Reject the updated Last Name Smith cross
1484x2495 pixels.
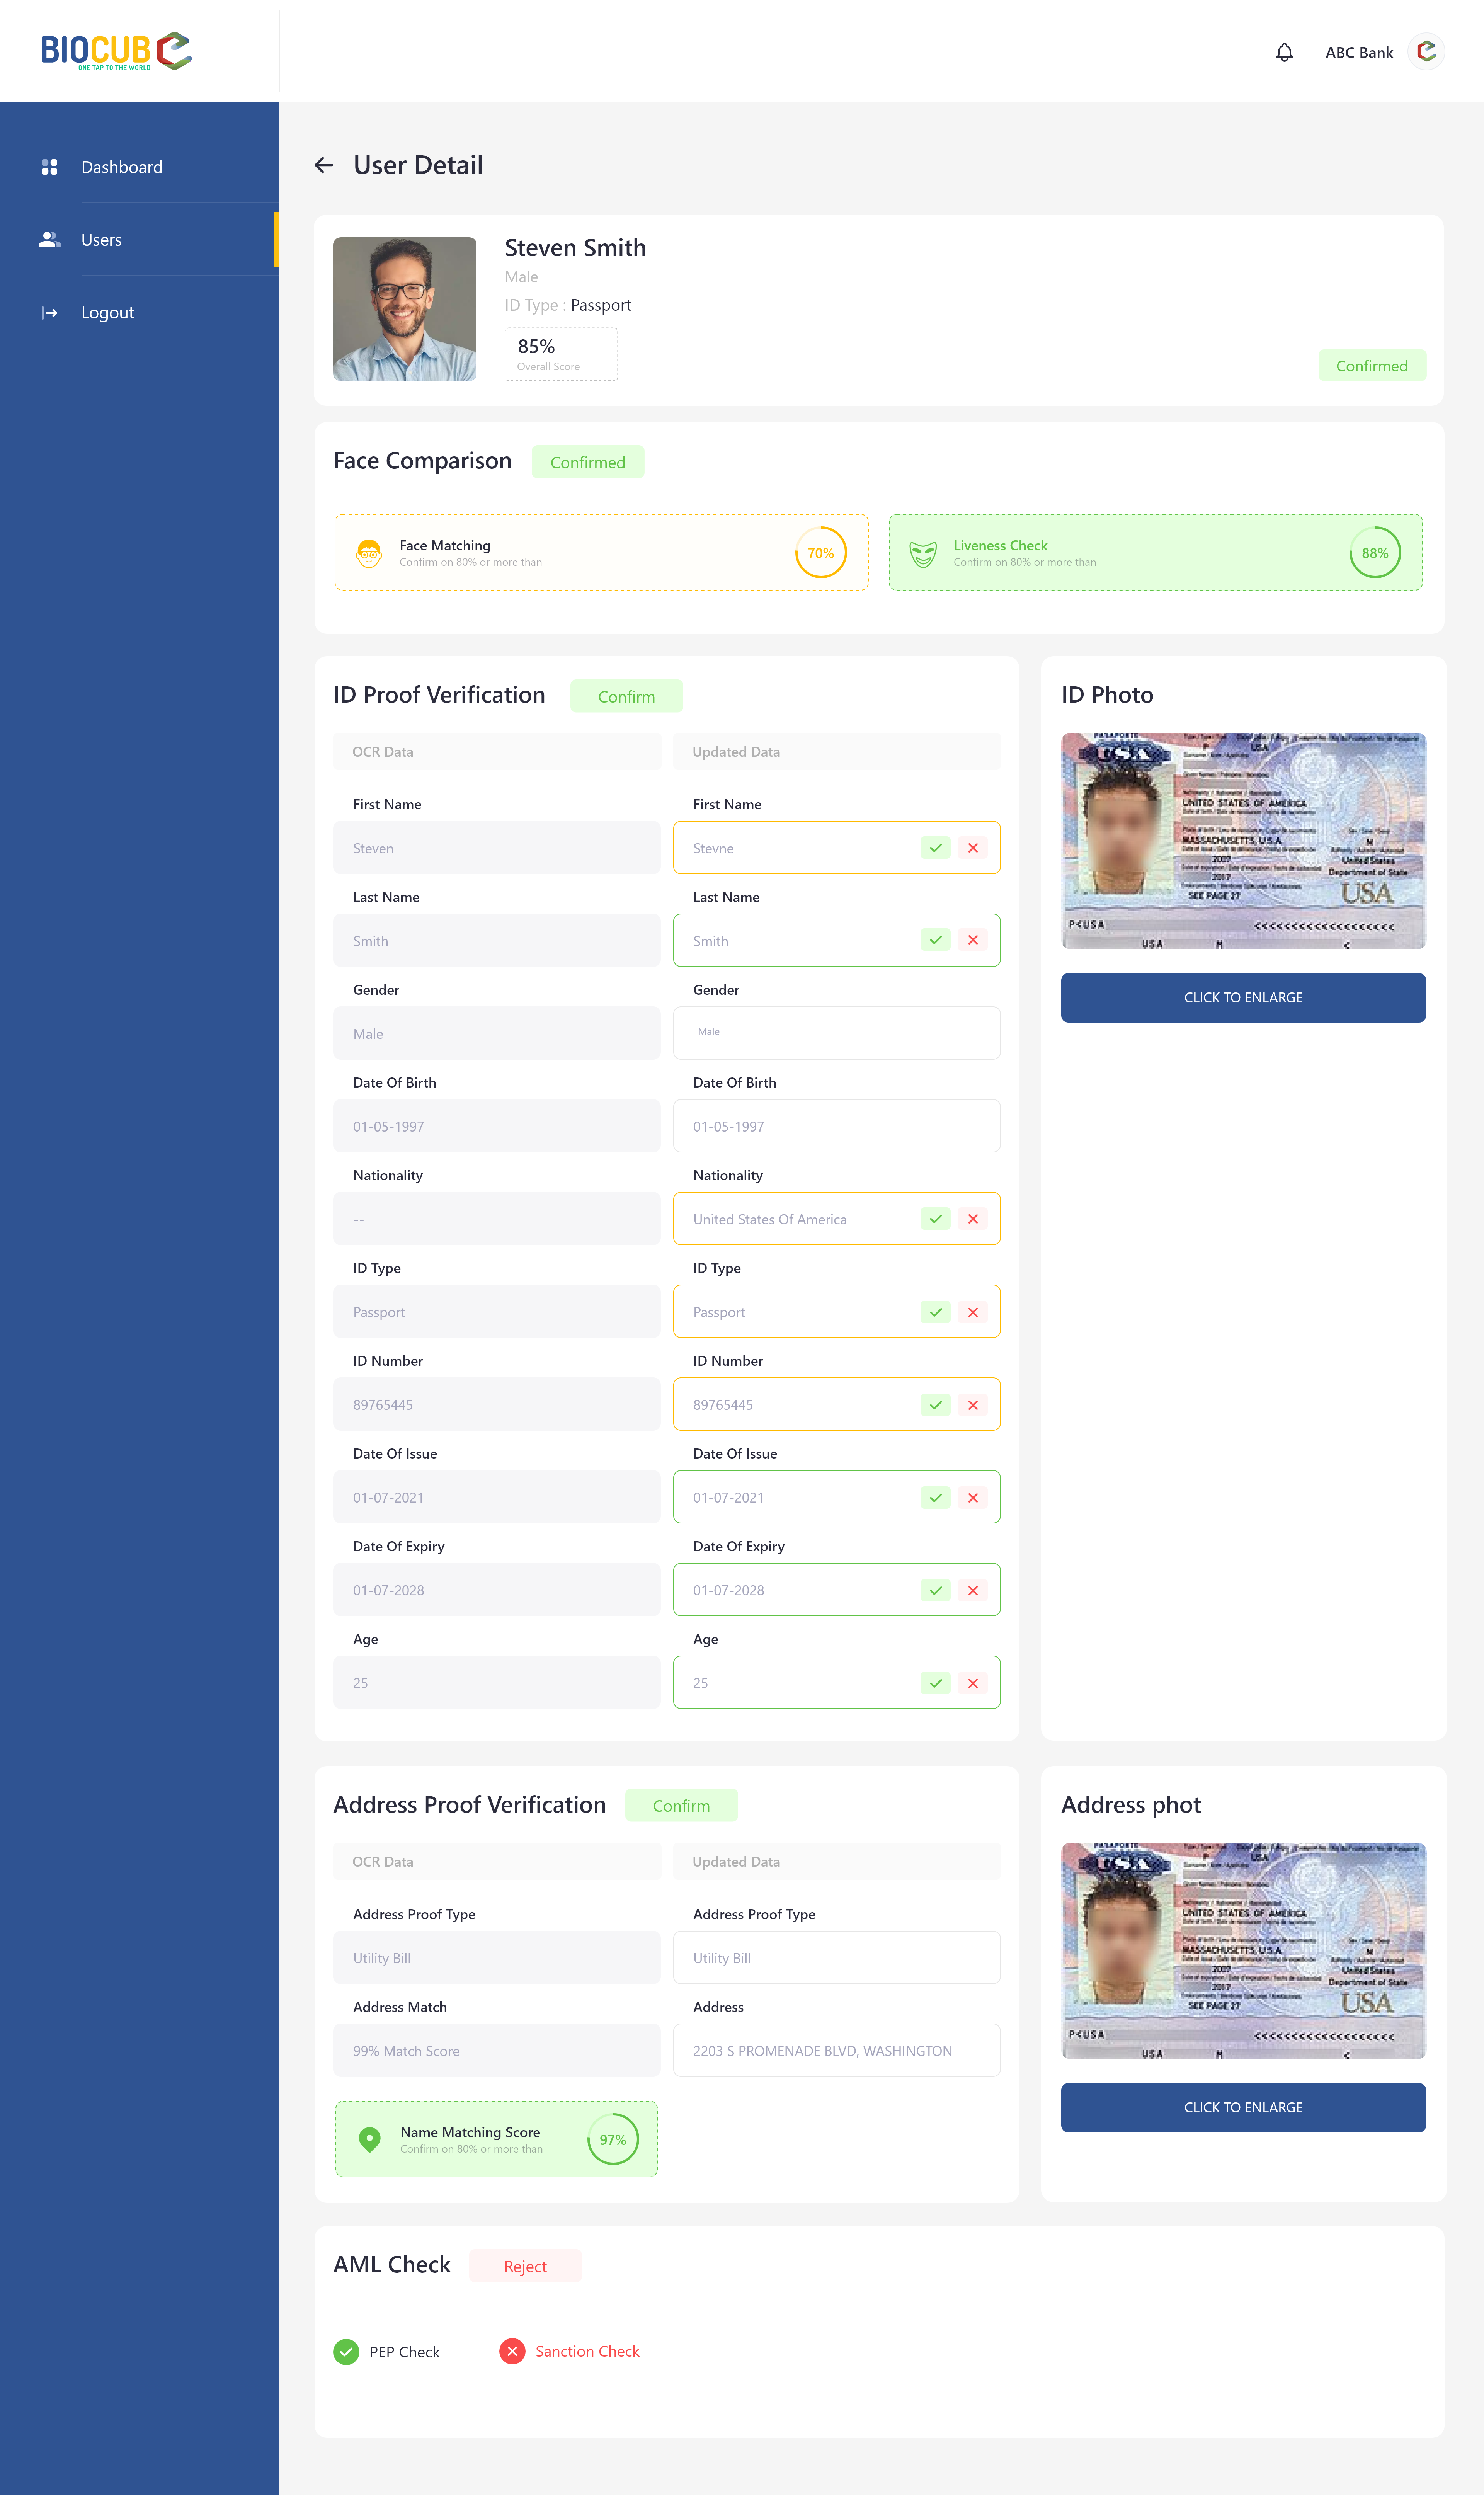(973, 940)
